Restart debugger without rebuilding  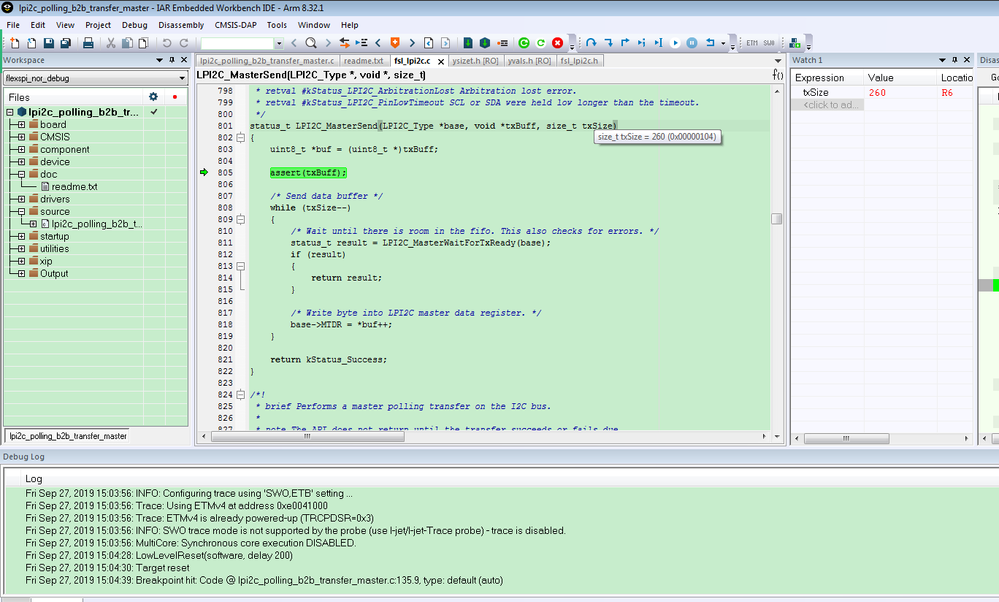[x=541, y=43]
